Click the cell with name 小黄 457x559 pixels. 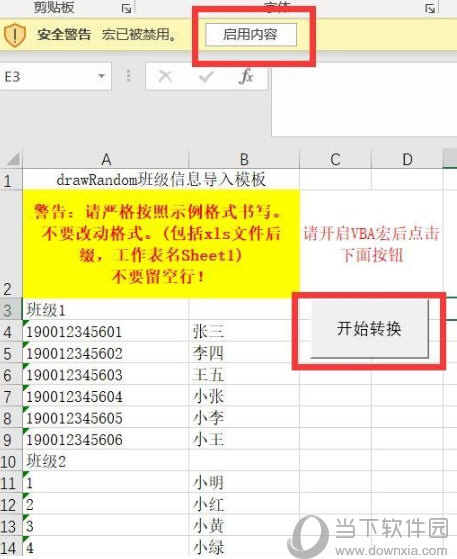tap(244, 526)
